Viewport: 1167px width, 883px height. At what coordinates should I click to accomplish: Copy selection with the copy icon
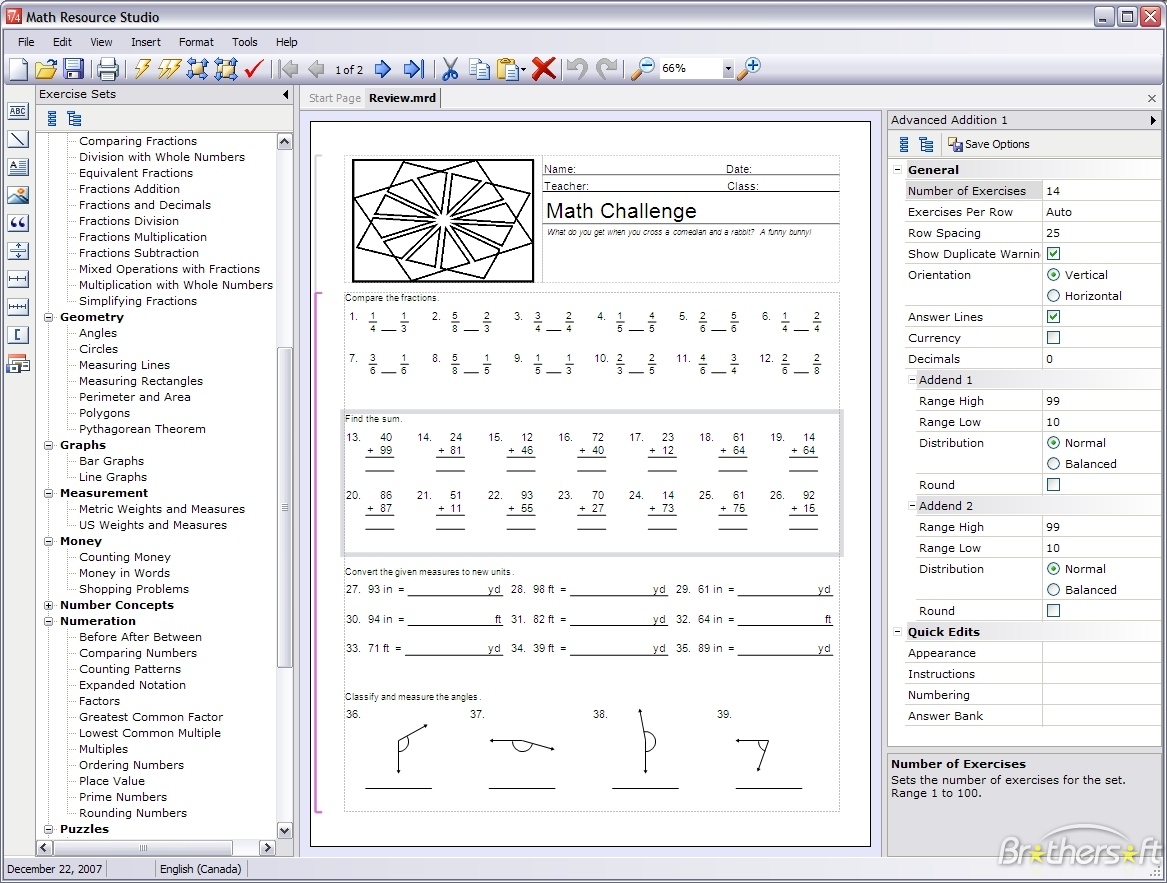point(479,69)
